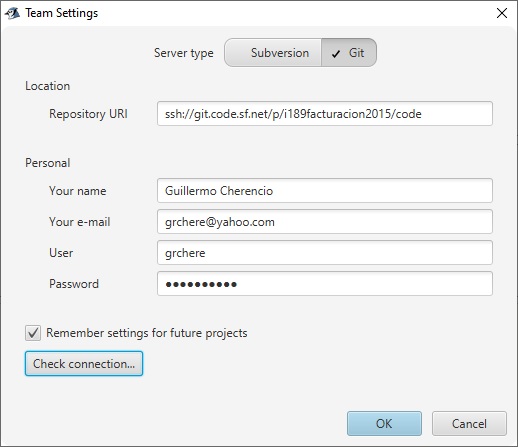The height and width of the screenshot is (447, 518).
Task: Click the Team Settings title text
Action: 62,13
